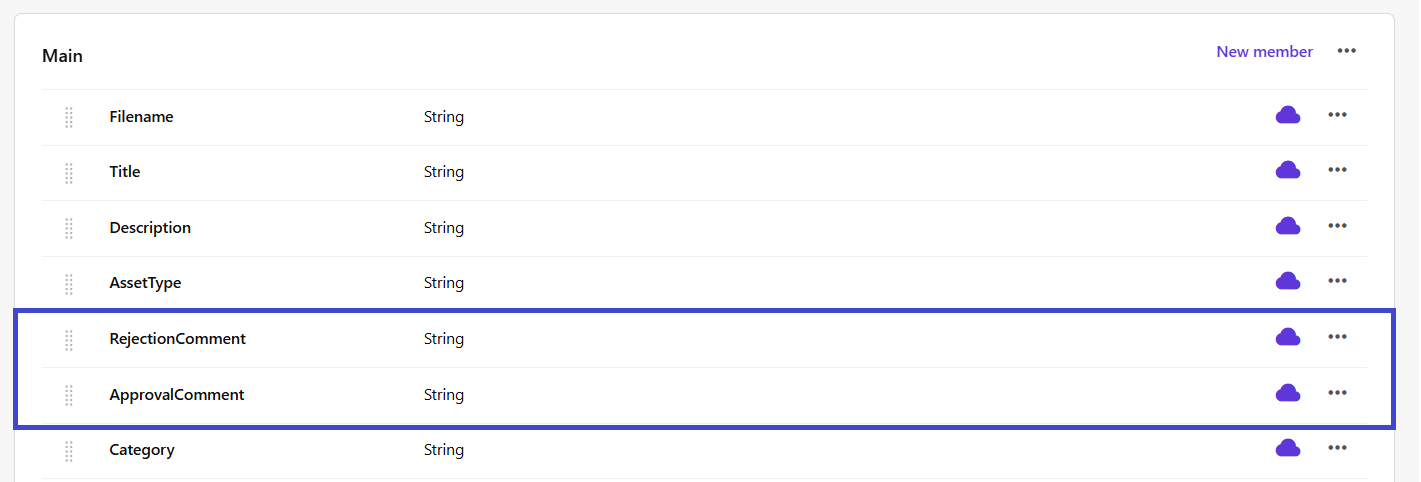This screenshot has height=482, width=1421.
Task: Click the cloud icon for Filename
Action: coord(1287,116)
